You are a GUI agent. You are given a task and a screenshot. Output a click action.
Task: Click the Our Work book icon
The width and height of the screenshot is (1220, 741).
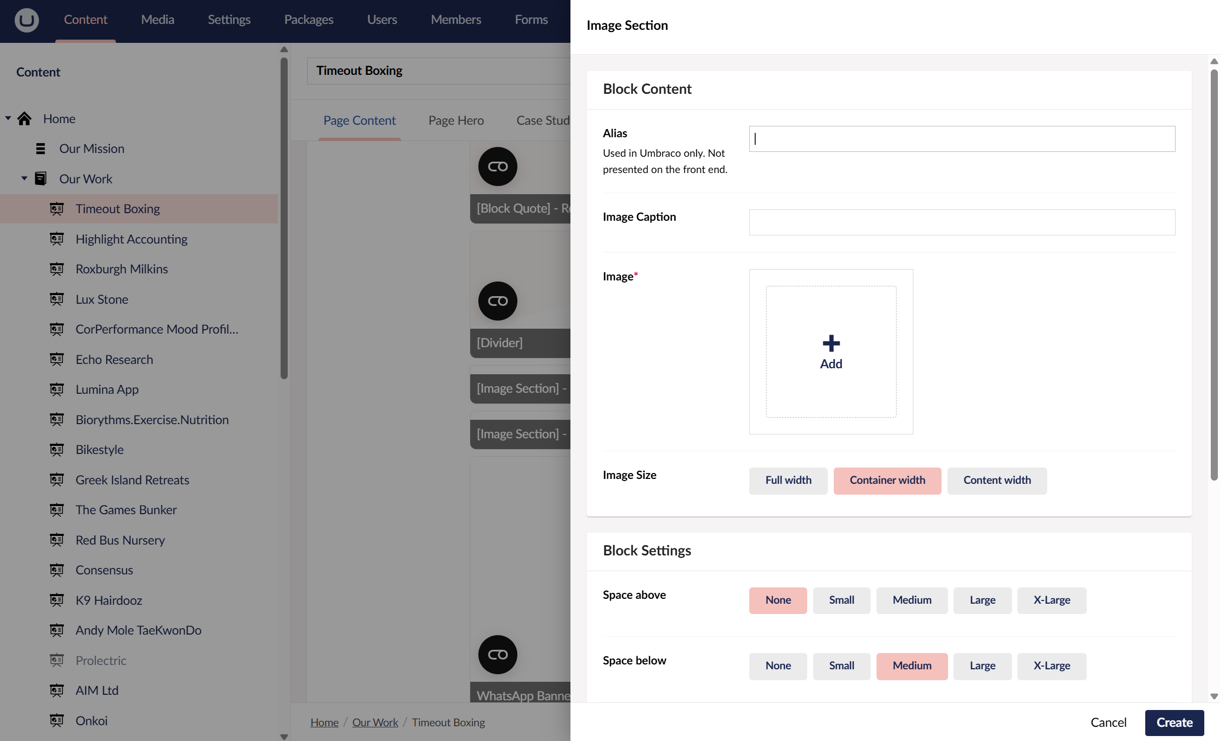(40, 178)
